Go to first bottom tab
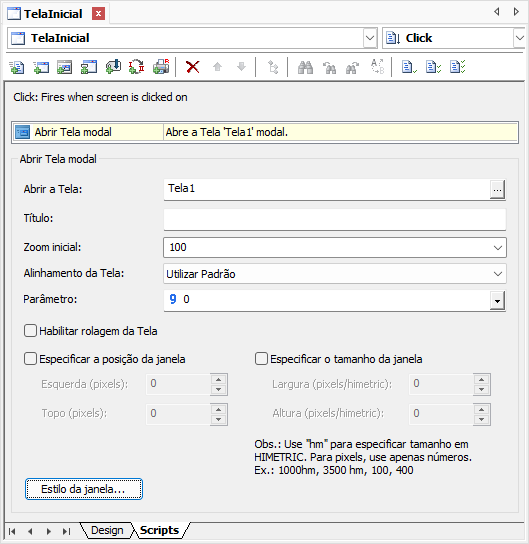This screenshot has height=544, width=529. [x=12, y=531]
